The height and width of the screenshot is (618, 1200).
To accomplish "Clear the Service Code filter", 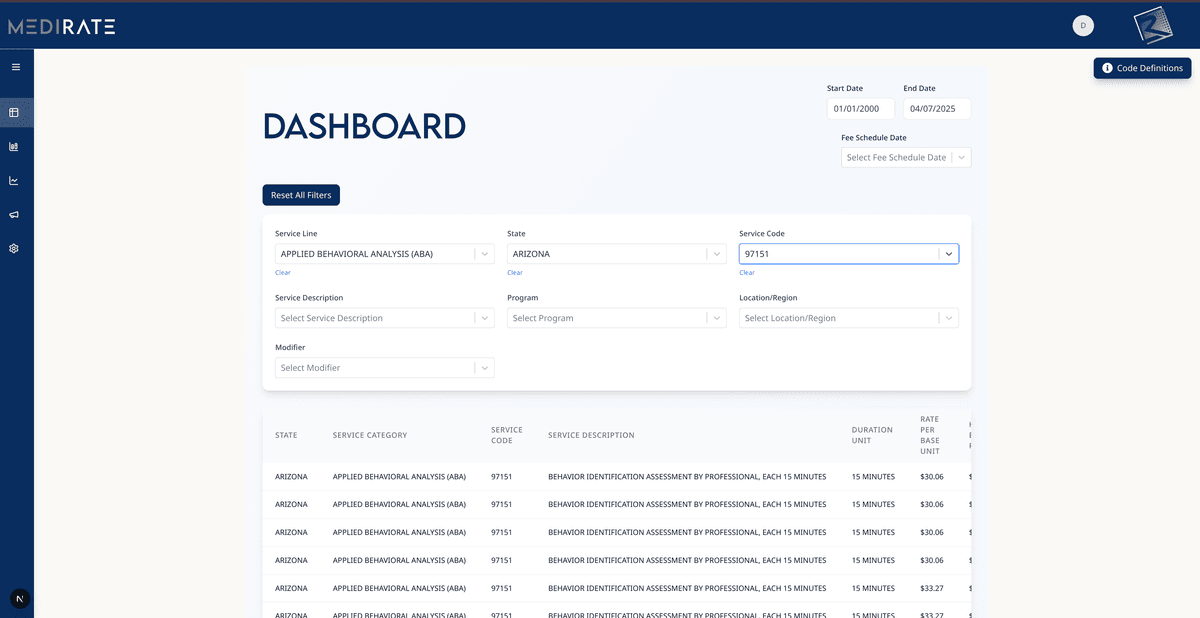I will coord(747,272).
